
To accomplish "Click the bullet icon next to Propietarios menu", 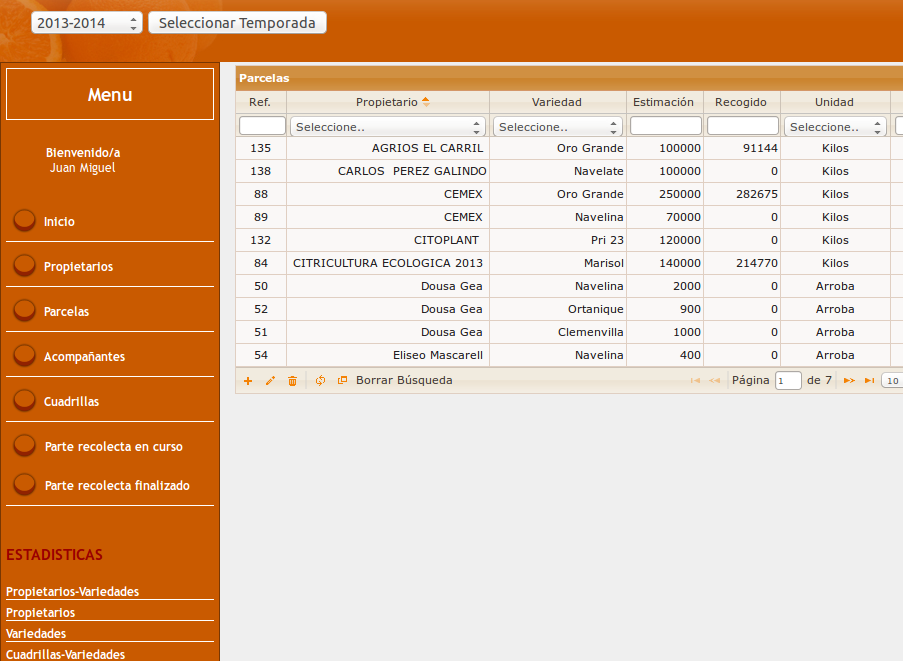I will coord(24,265).
